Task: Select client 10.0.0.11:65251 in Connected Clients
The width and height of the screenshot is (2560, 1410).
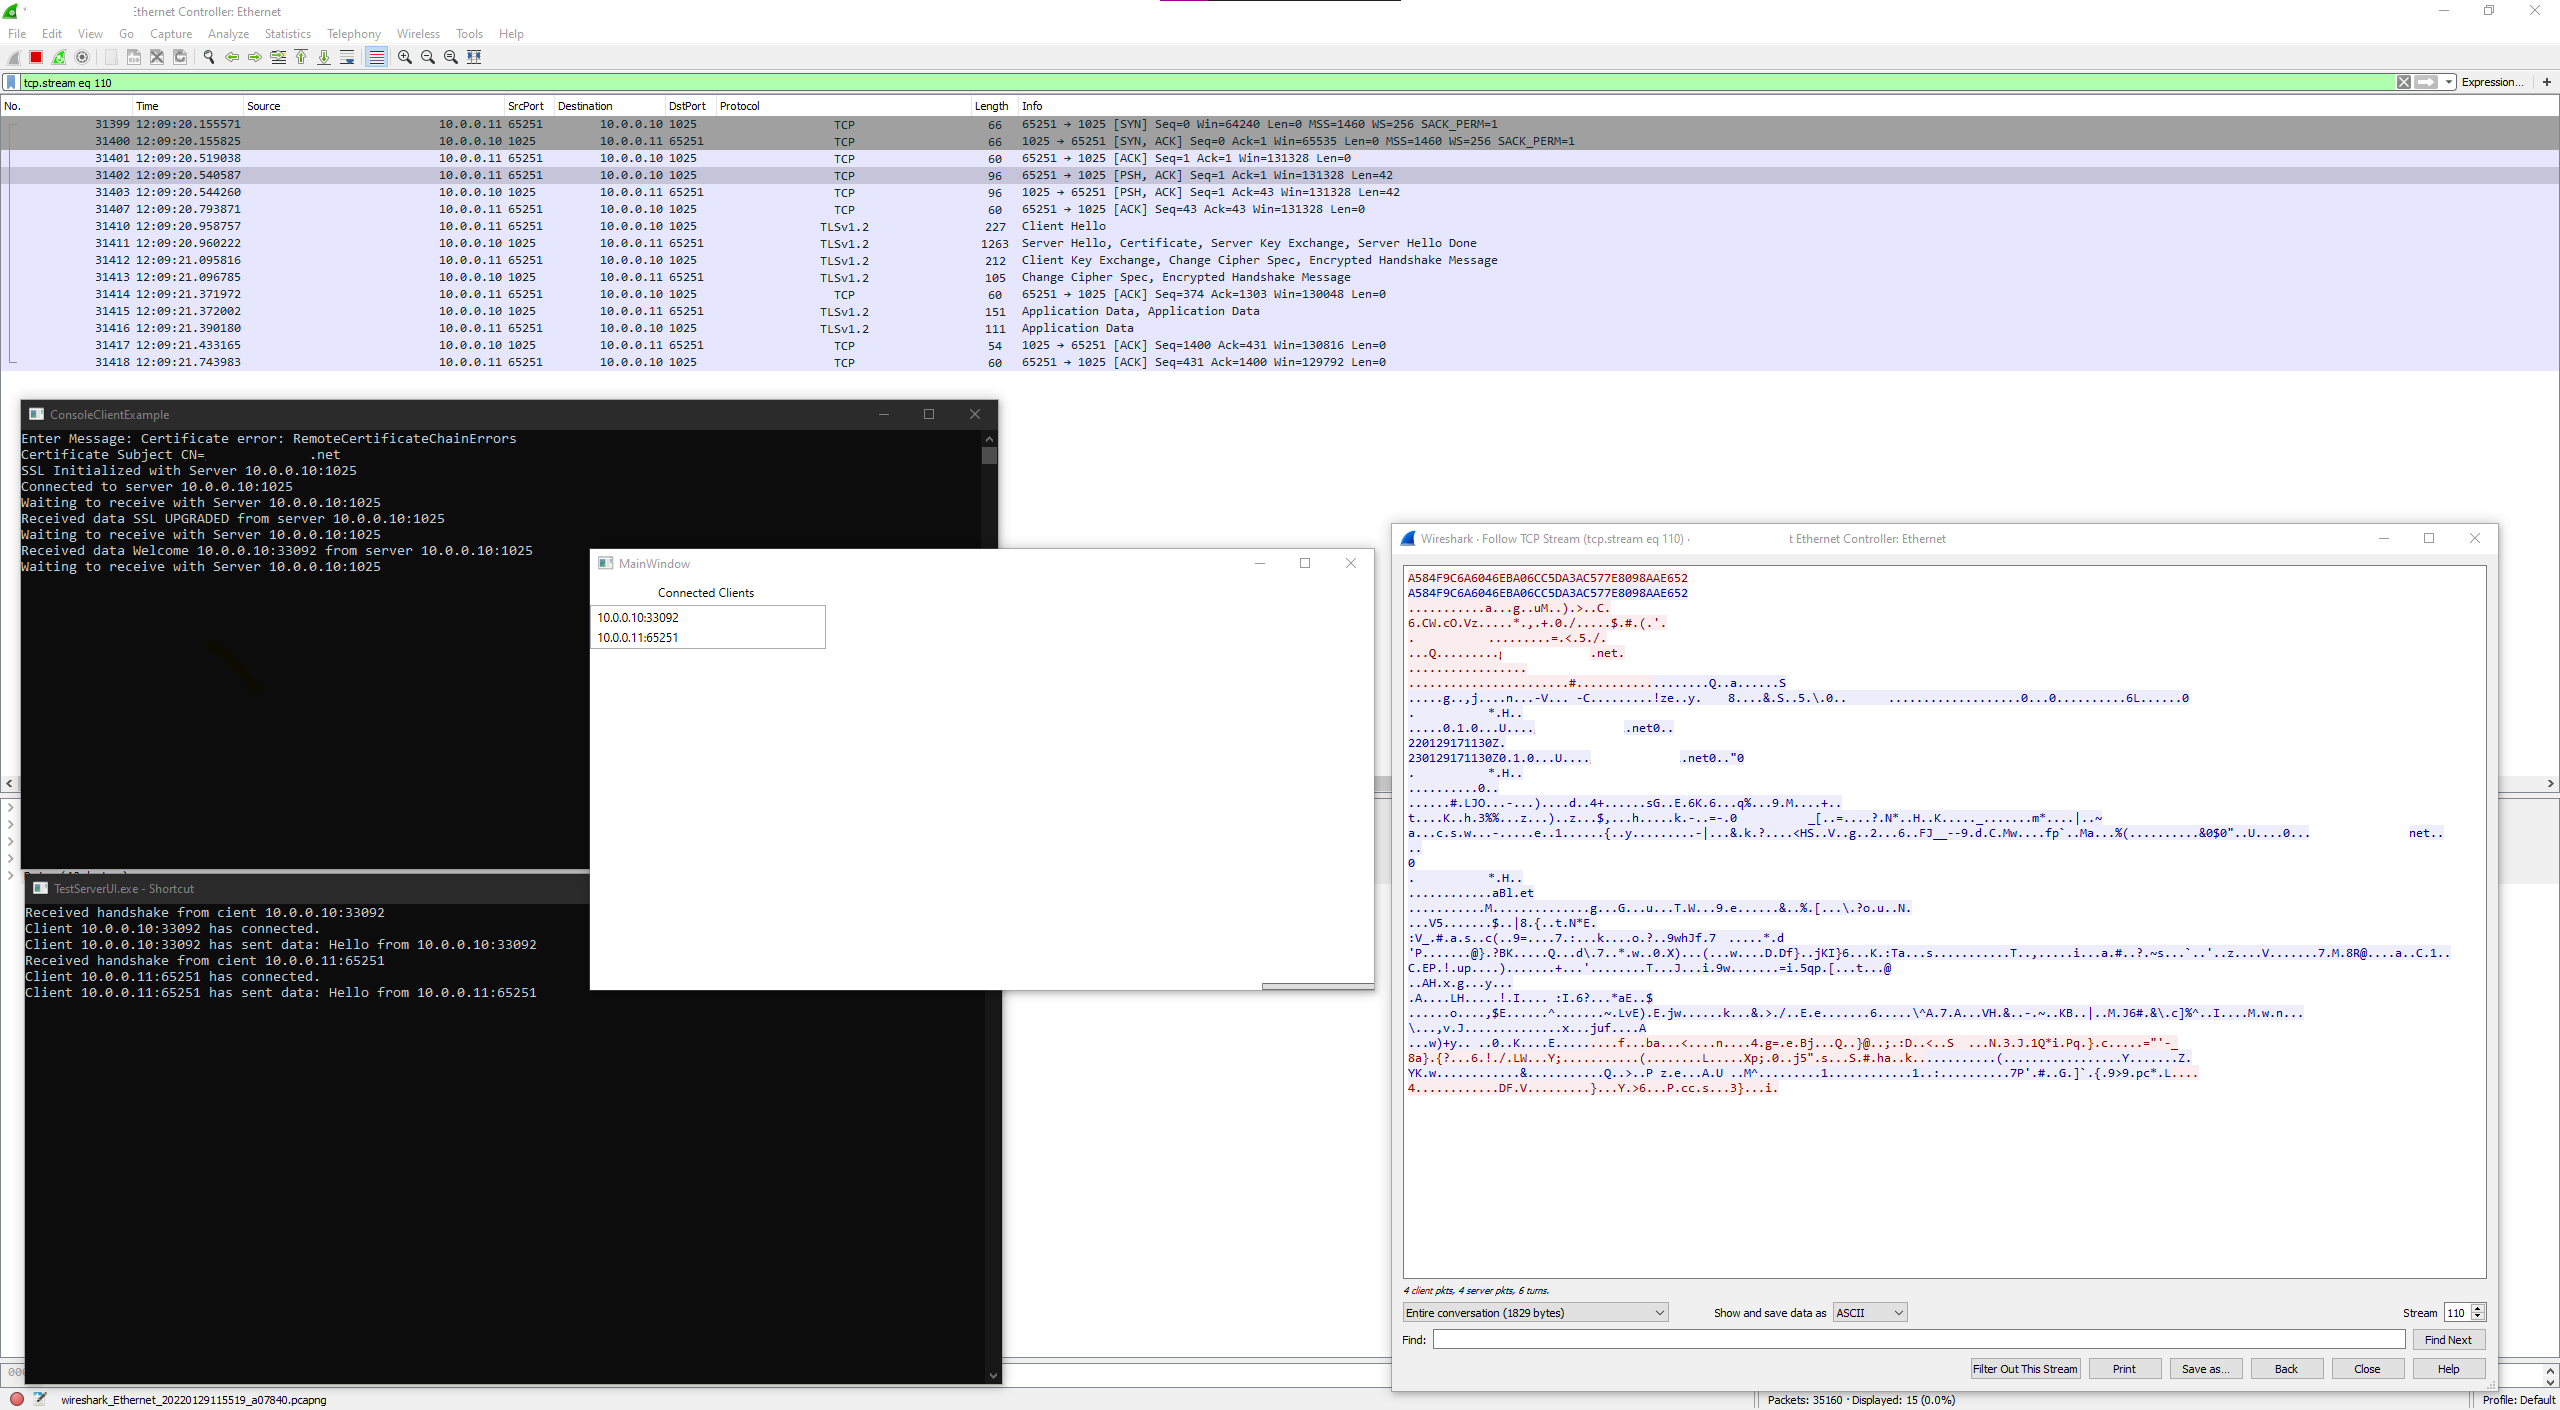Action: pyautogui.click(x=638, y=637)
